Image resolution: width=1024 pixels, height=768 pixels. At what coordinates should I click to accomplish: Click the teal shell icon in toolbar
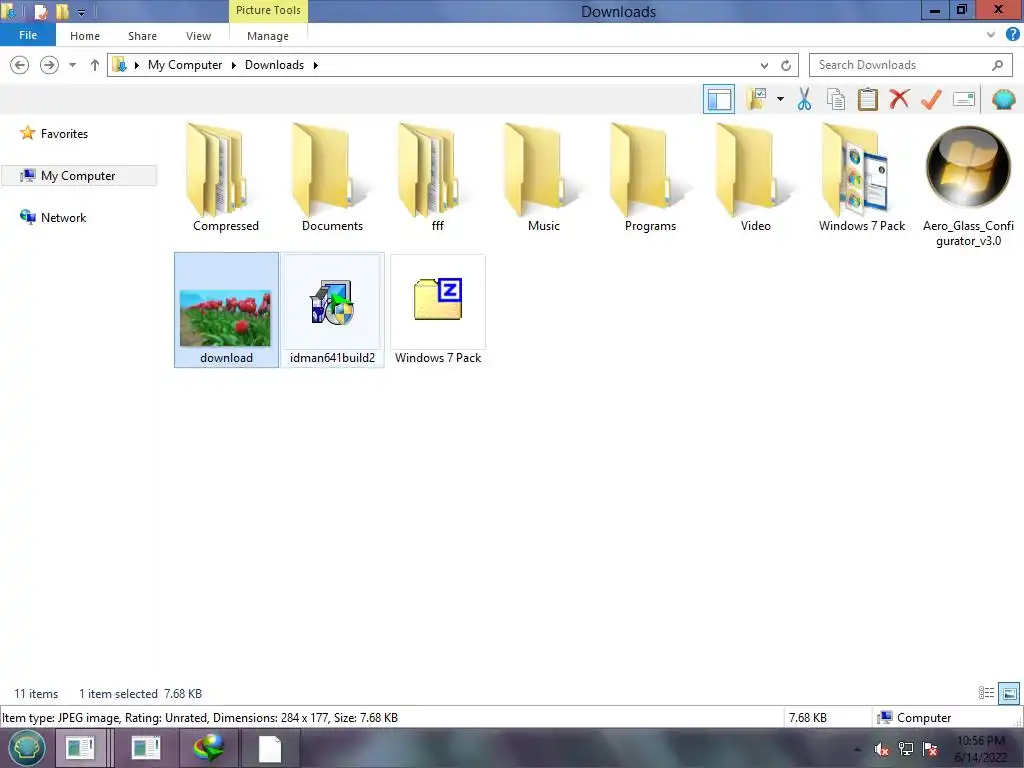point(1003,99)
